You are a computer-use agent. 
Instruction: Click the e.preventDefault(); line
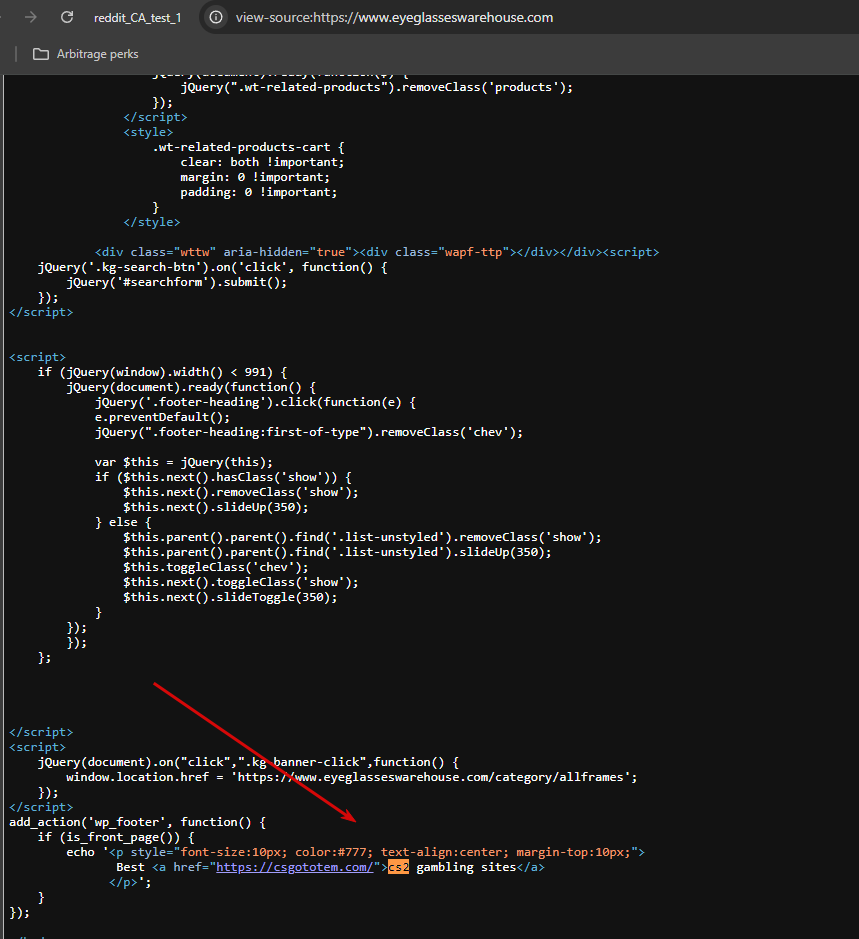point(162,417)
